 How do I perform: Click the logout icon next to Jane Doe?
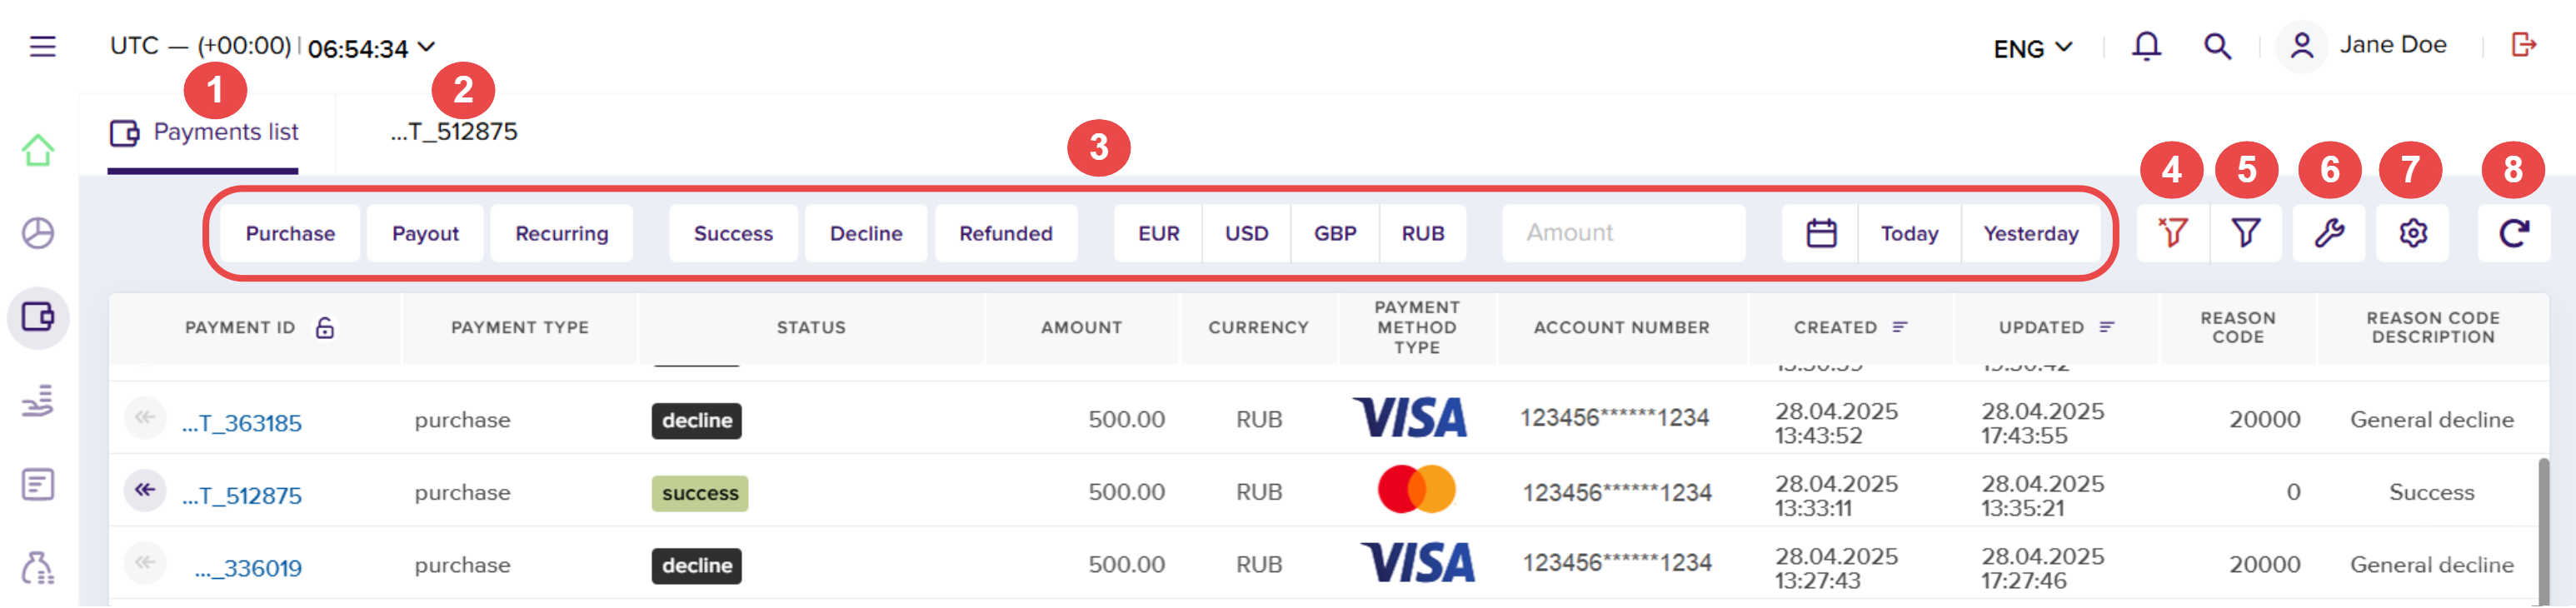click(x=2524, y=45)
